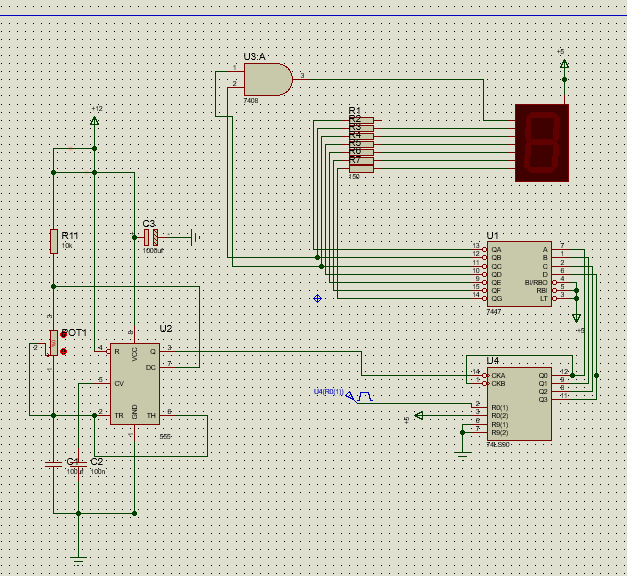Screen dimensions: 627x576
Task: Click the 7-segment display component
Action: coord(542,143)
